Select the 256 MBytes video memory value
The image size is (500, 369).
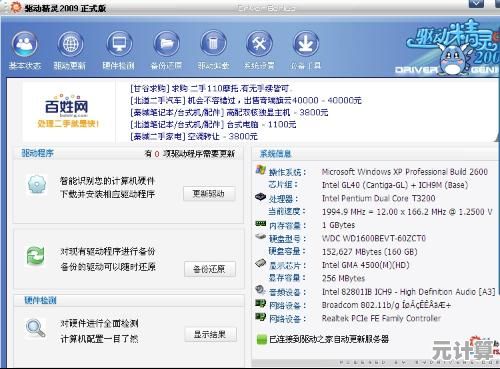coord(343,278)
